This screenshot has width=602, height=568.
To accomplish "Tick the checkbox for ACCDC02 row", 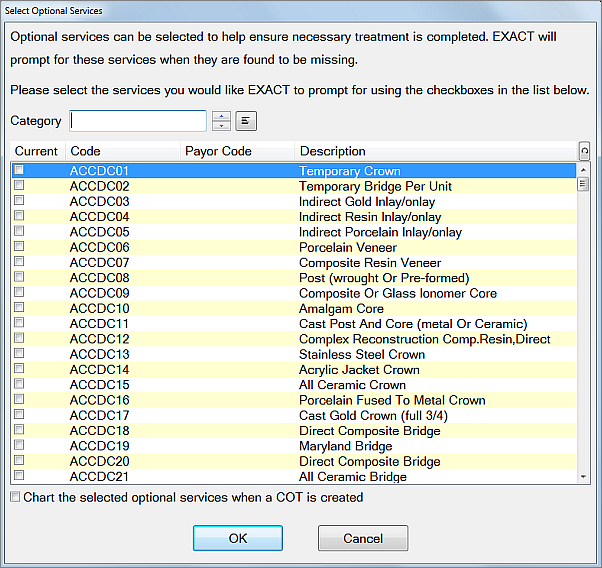I will (x=19, y=185).
